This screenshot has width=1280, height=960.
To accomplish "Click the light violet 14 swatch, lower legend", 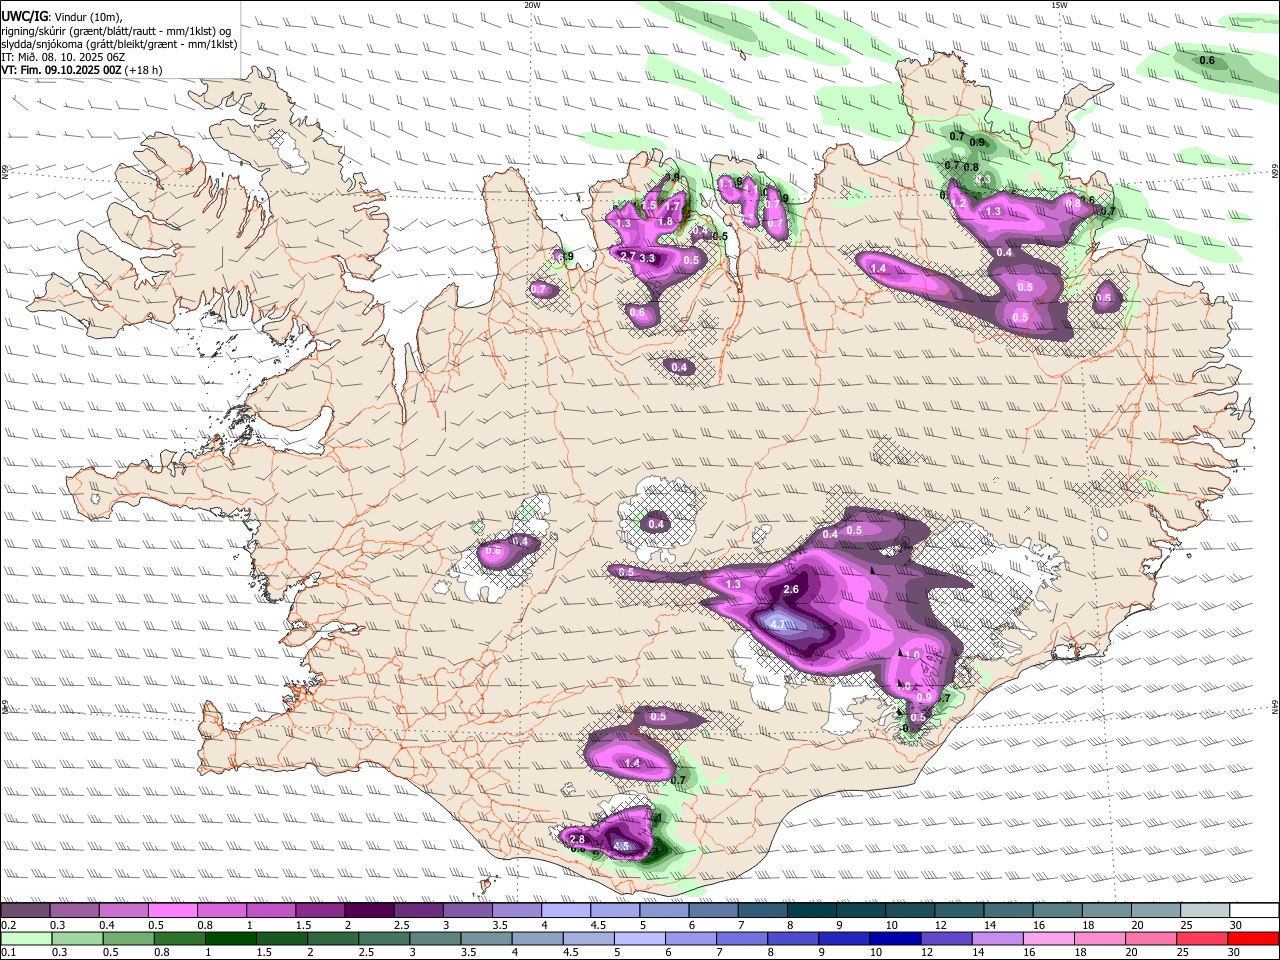I will click(998, 938).
